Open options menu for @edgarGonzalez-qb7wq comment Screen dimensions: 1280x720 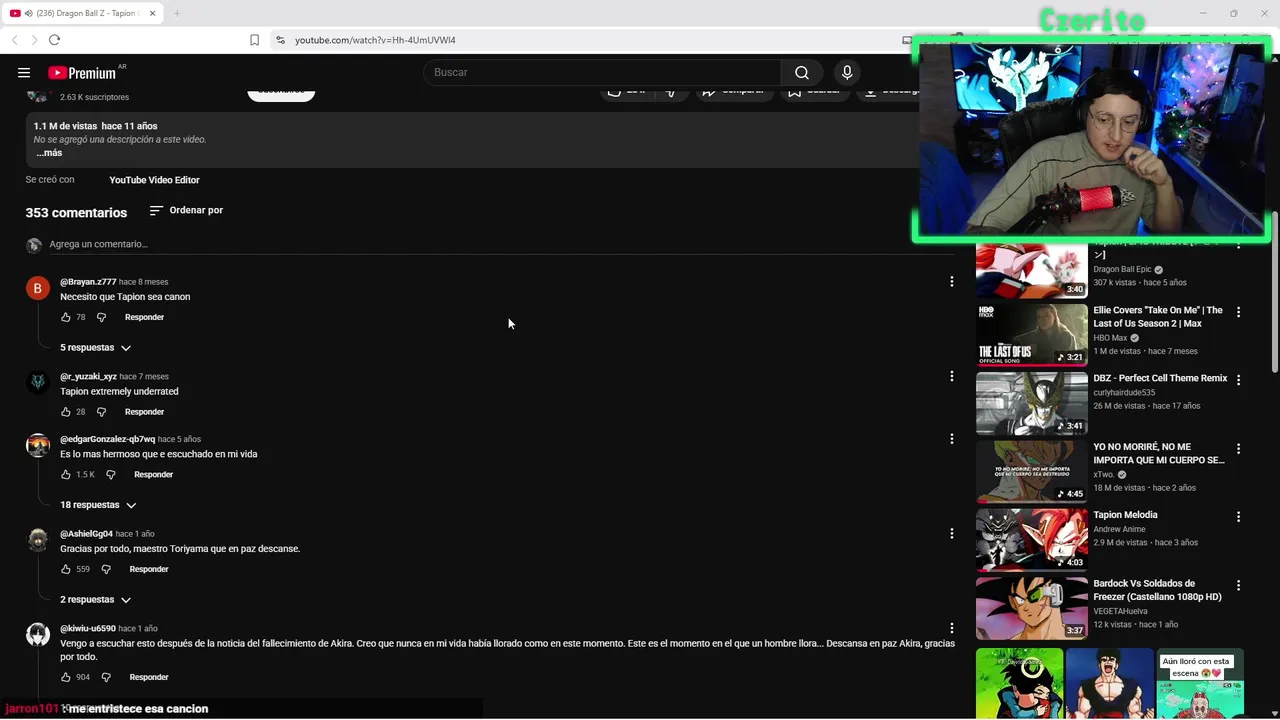click(951, 439)
